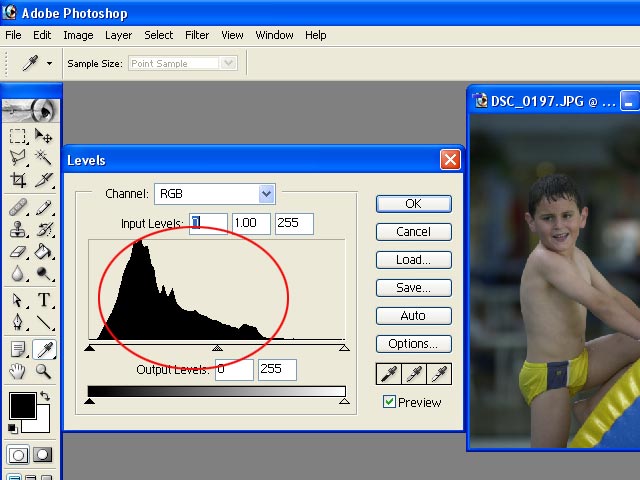Open the Sample Size dropdown
The image size is (640, 480).
coord(182,63)
